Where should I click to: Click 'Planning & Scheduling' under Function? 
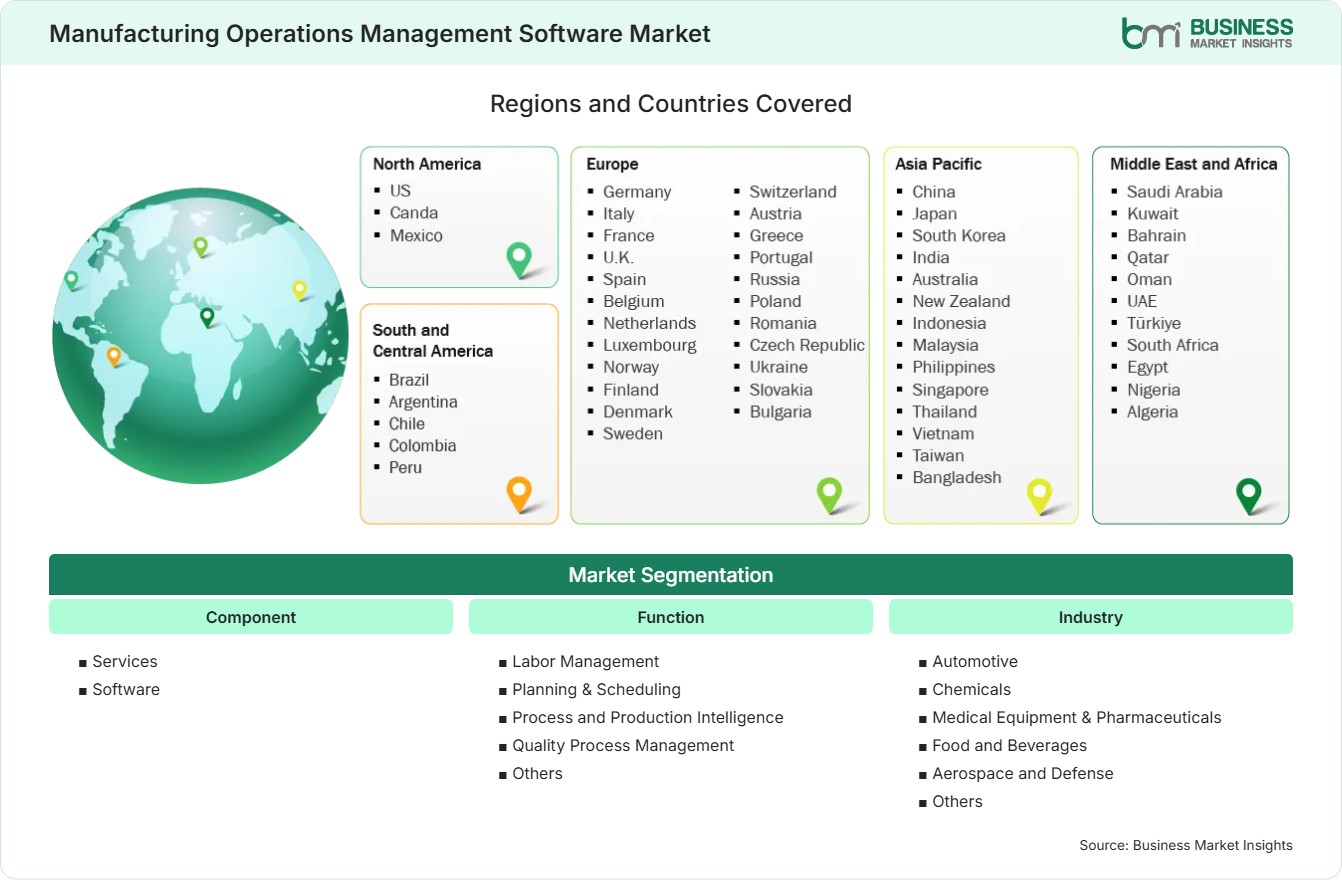pos(597,689)
